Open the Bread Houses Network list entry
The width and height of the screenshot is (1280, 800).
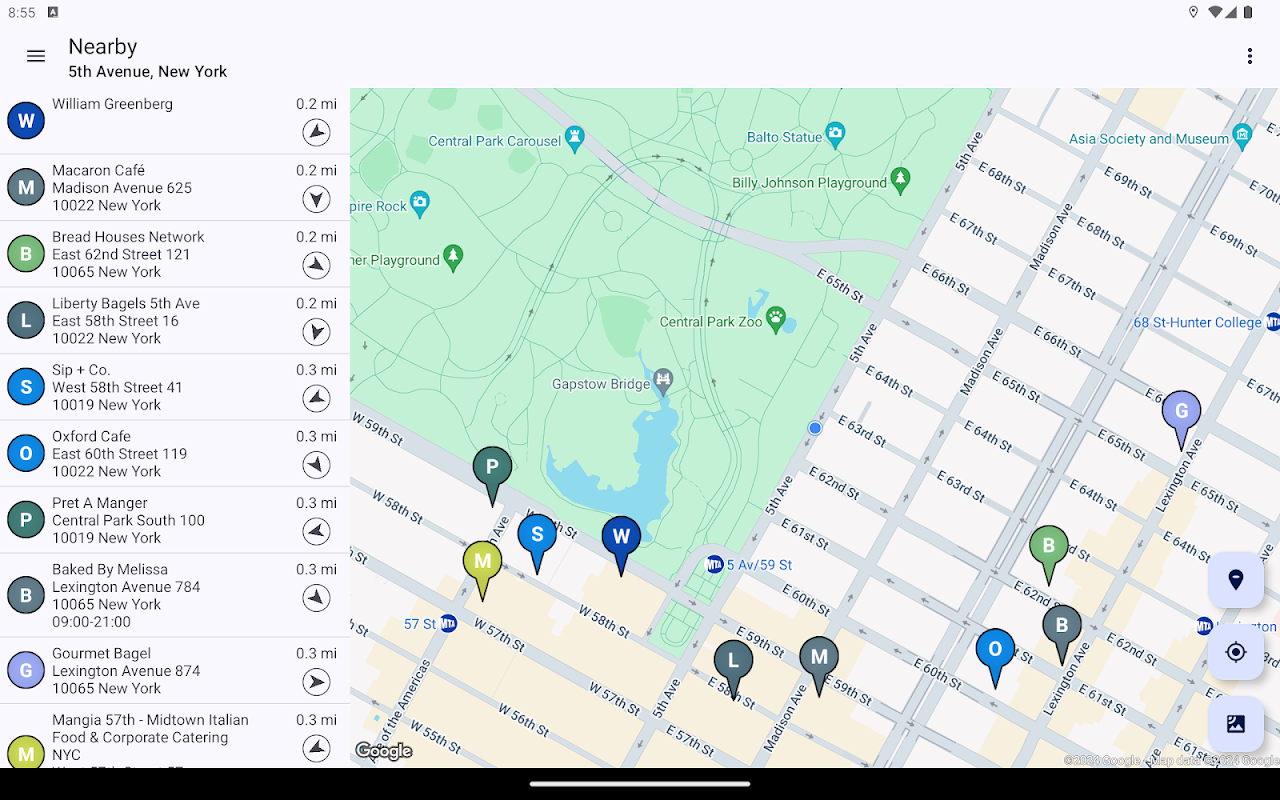(175, 254)
